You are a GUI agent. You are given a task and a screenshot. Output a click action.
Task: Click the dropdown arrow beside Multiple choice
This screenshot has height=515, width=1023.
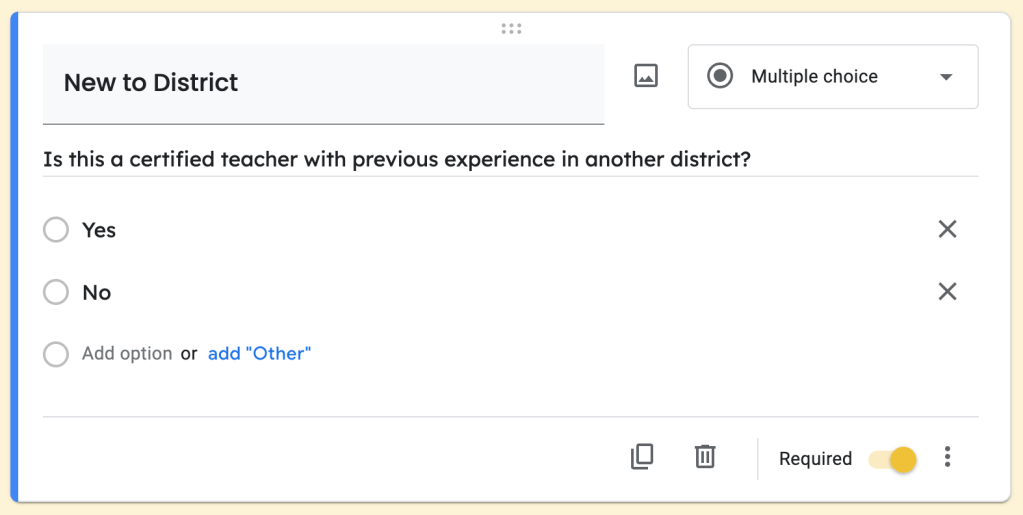point(946,77)
